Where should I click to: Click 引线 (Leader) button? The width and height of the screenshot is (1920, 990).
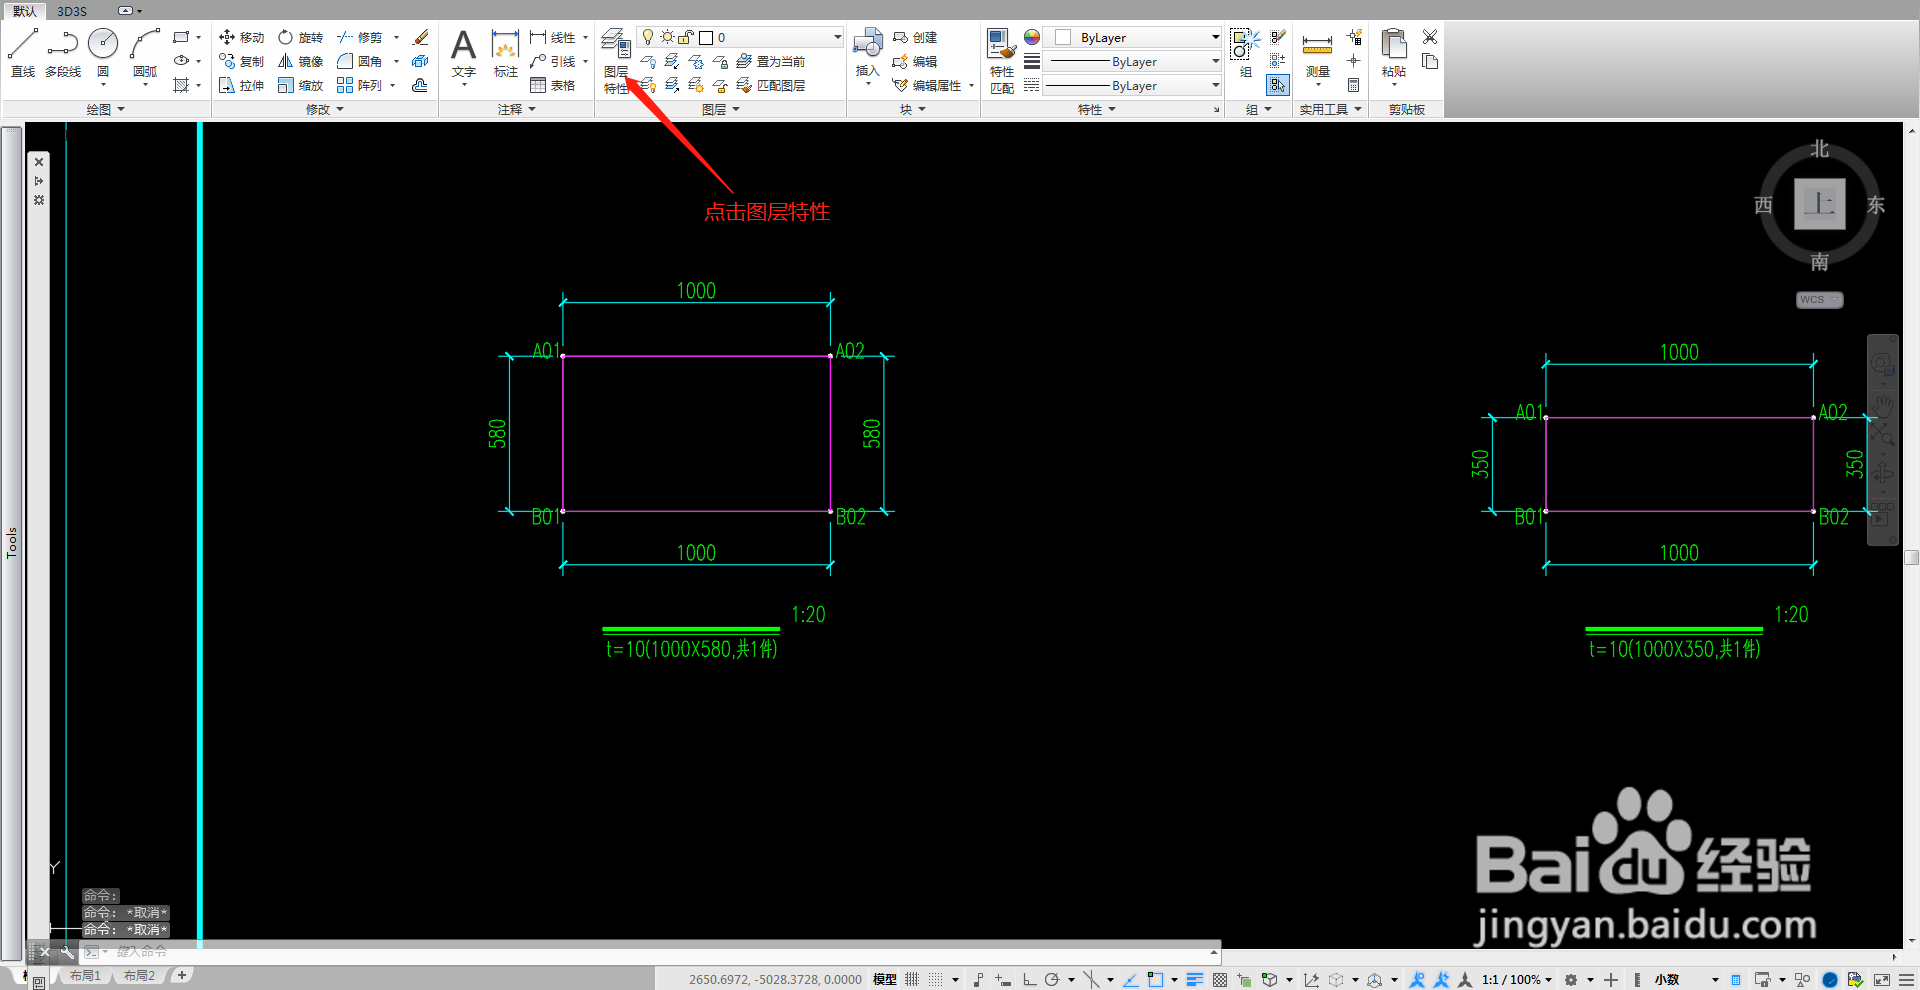click(553, 61)
